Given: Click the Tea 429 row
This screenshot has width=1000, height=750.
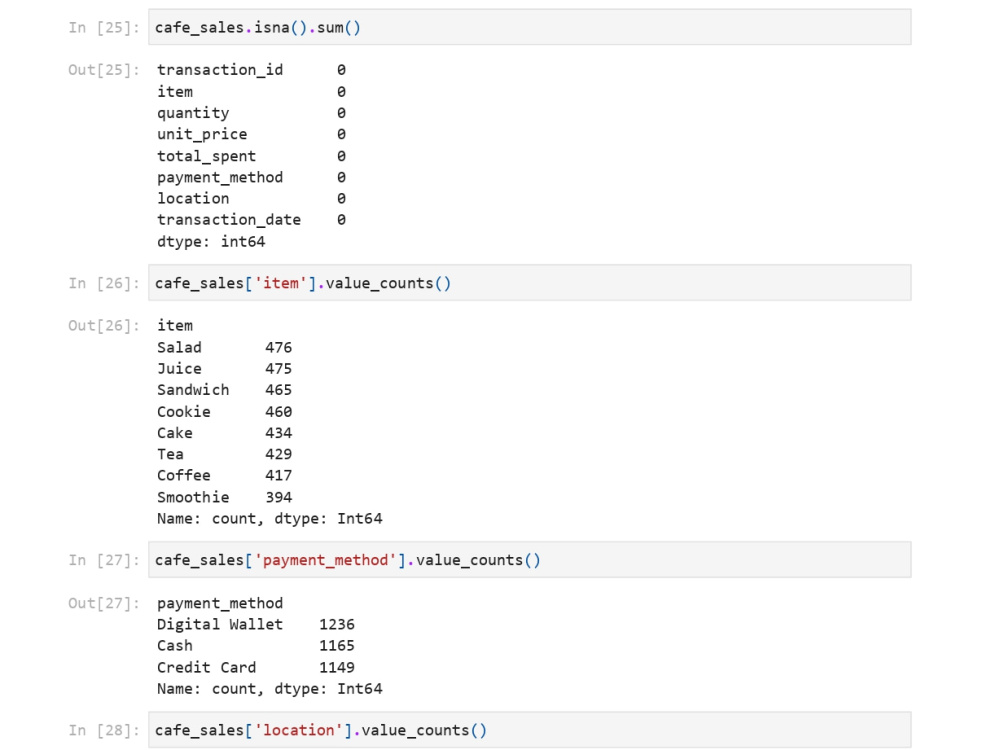Looking at the screenshot, I should pos(224,454).
